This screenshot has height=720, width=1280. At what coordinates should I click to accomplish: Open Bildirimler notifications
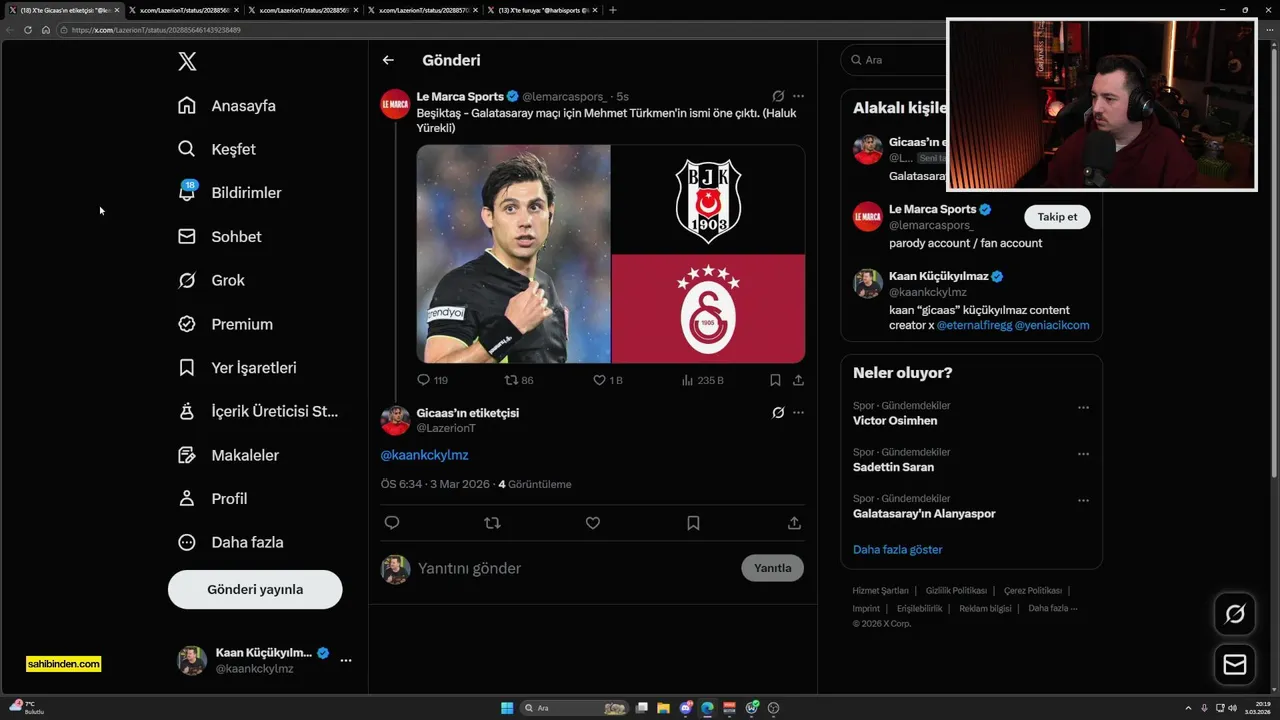[229, 193]
